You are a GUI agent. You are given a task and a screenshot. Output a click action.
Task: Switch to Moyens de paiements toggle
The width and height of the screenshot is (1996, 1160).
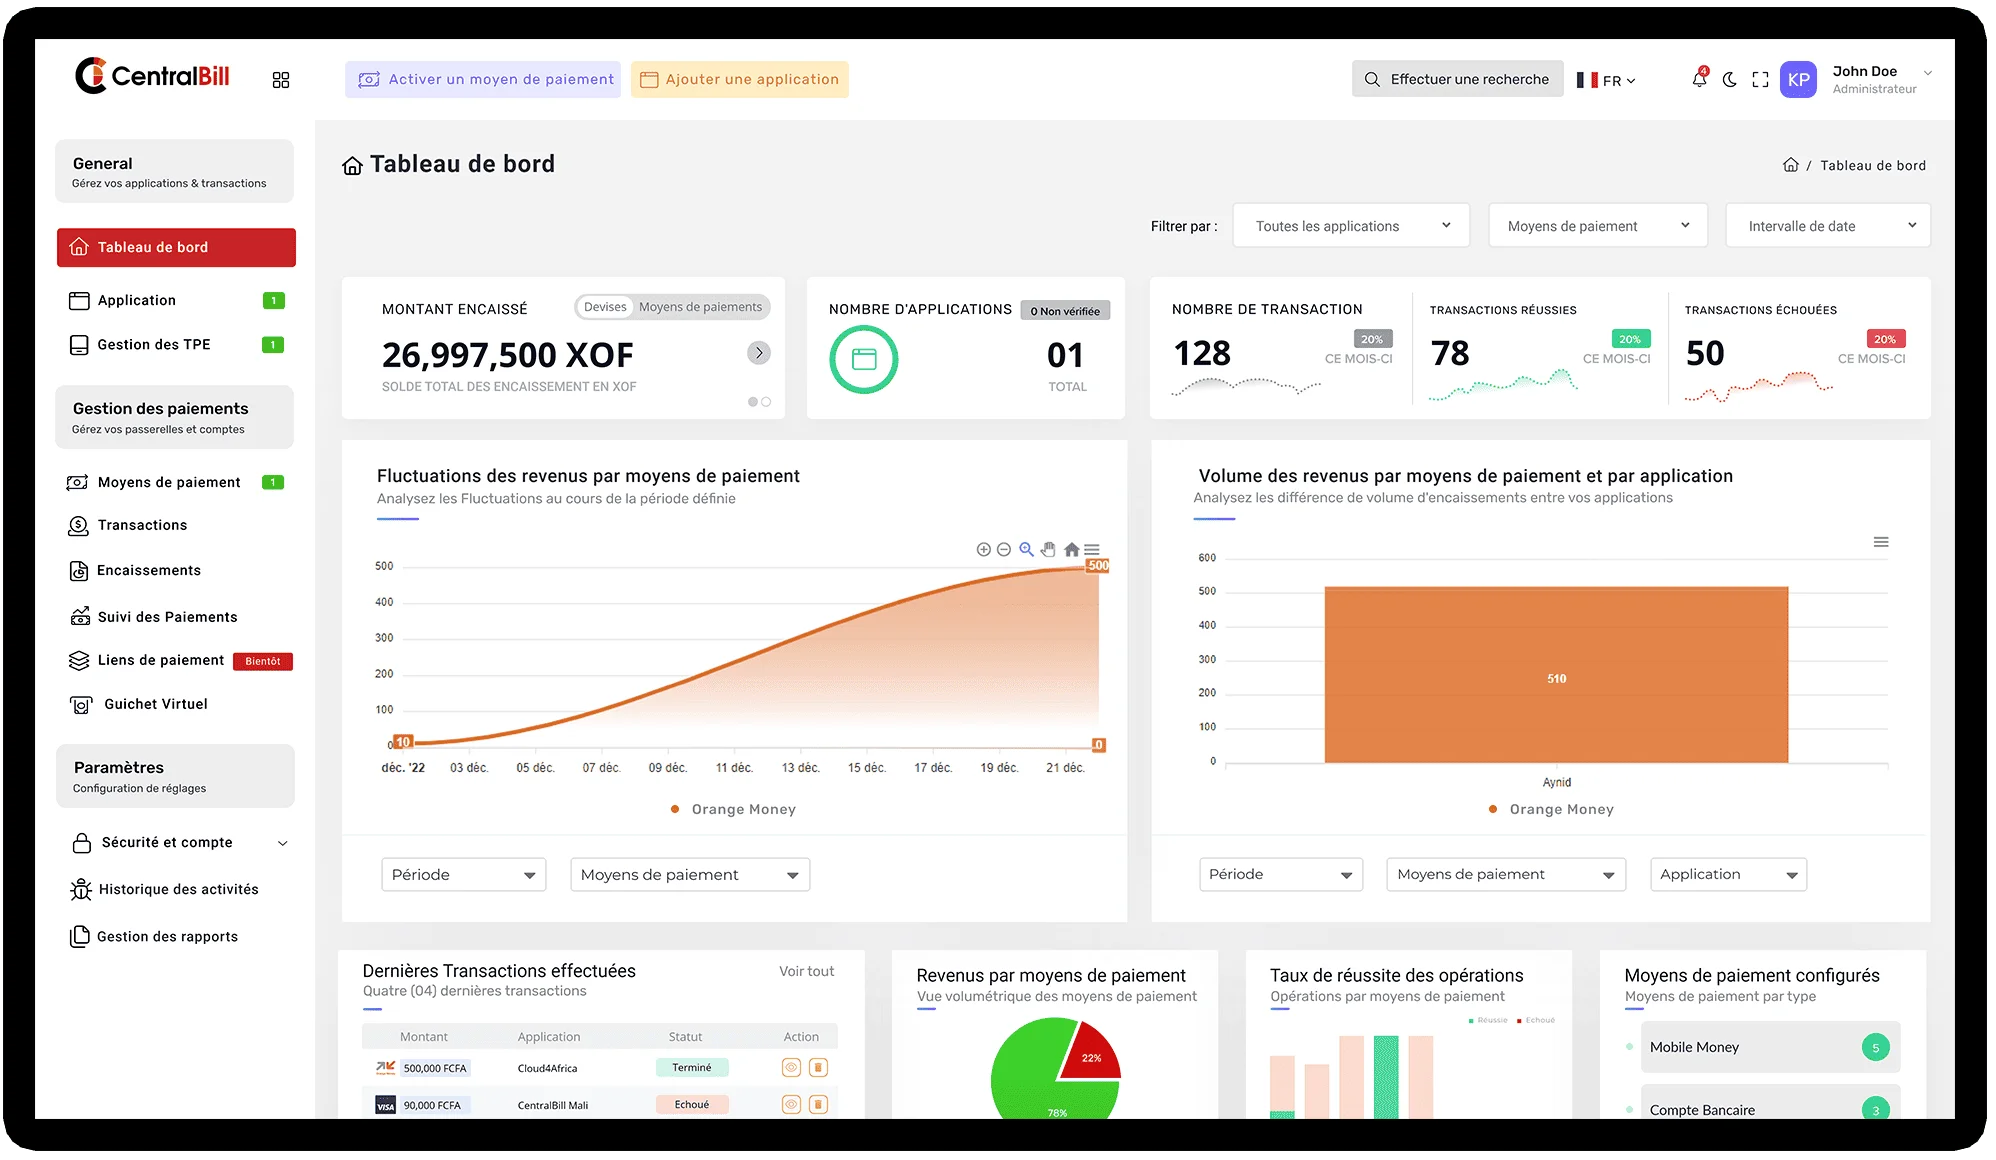[x=700, y=307]
